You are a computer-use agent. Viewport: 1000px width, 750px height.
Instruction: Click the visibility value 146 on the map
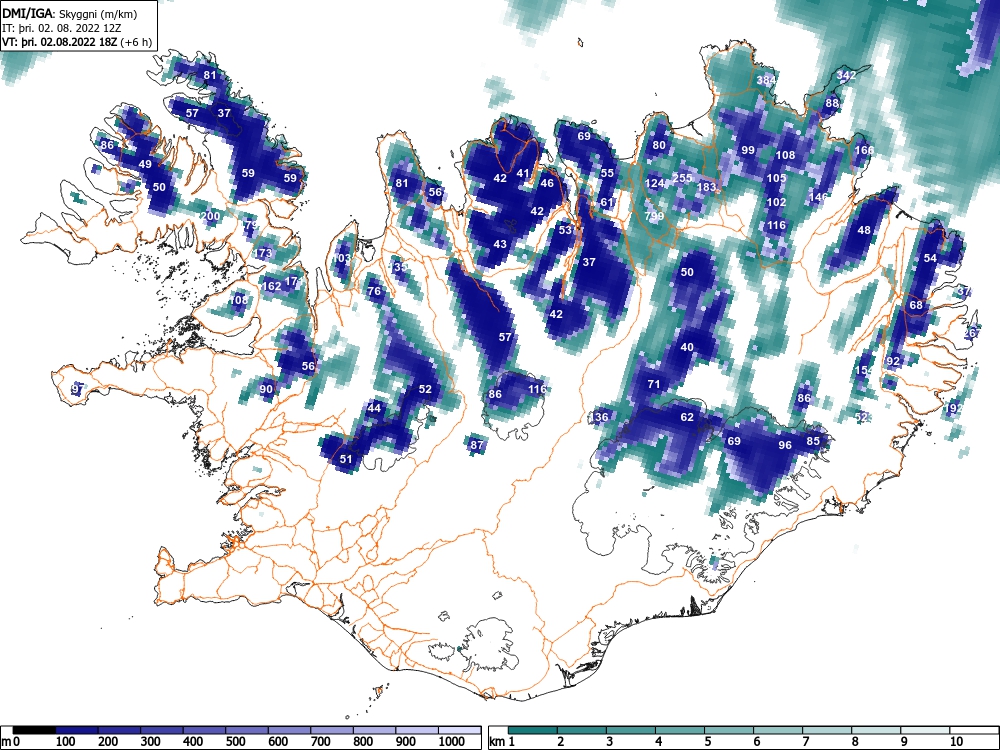point(818,197)
